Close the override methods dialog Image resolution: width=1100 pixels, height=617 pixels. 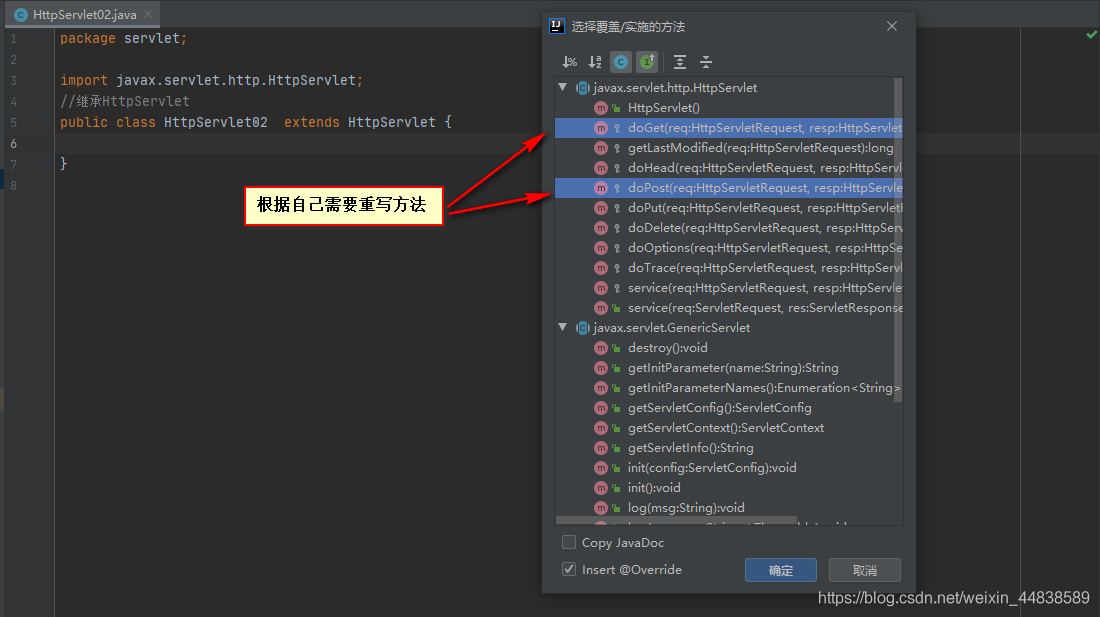[x=892, y=26]
